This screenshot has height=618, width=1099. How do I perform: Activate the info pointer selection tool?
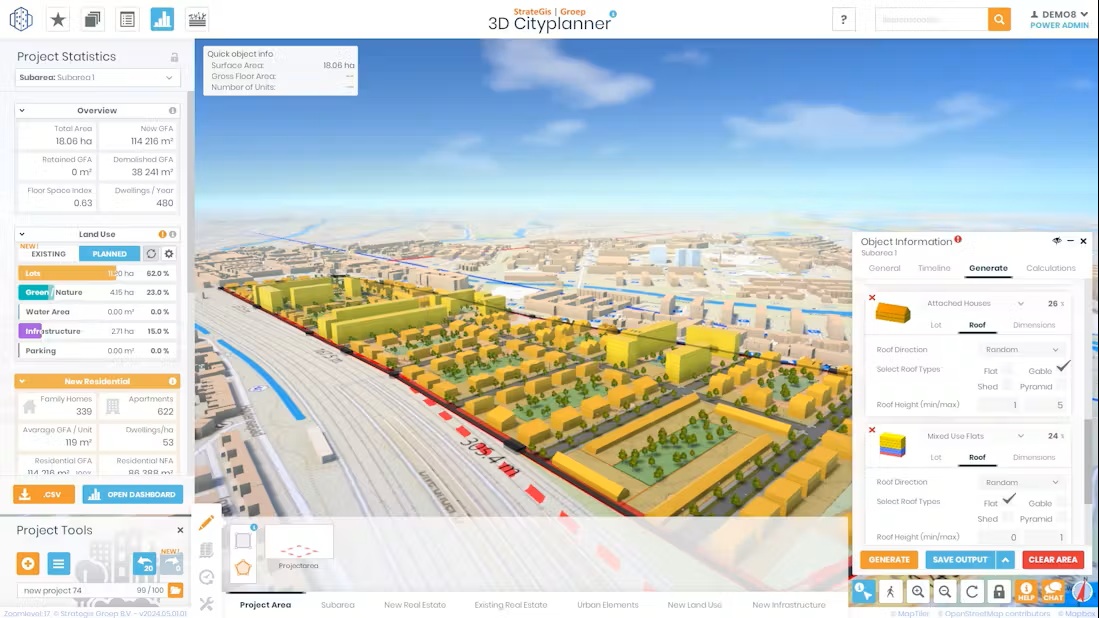tap(864, 591)
